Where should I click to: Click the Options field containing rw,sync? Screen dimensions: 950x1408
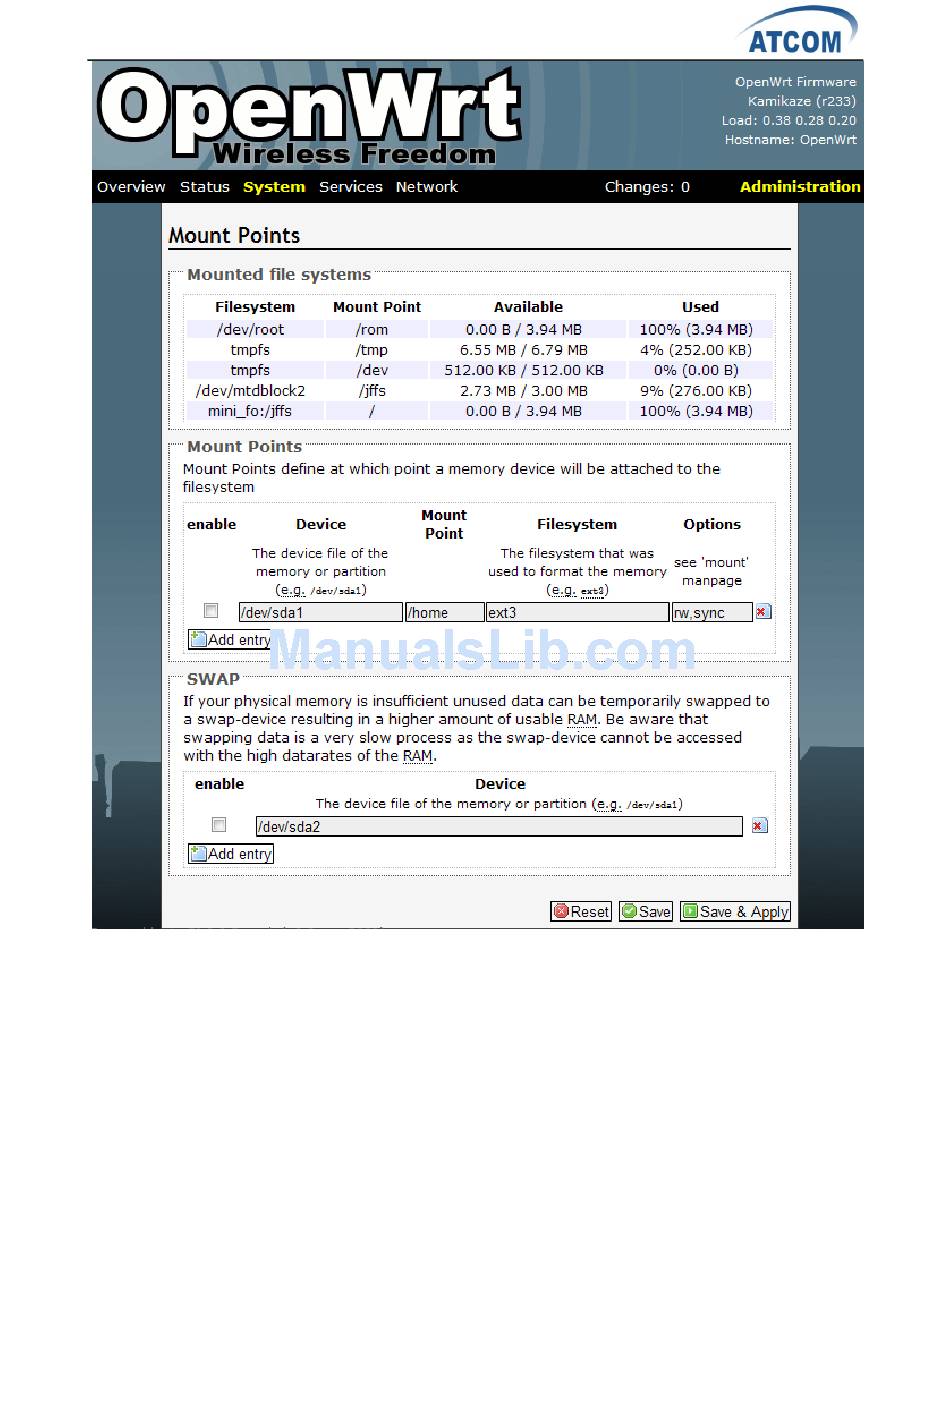click(x=711, y=613)
